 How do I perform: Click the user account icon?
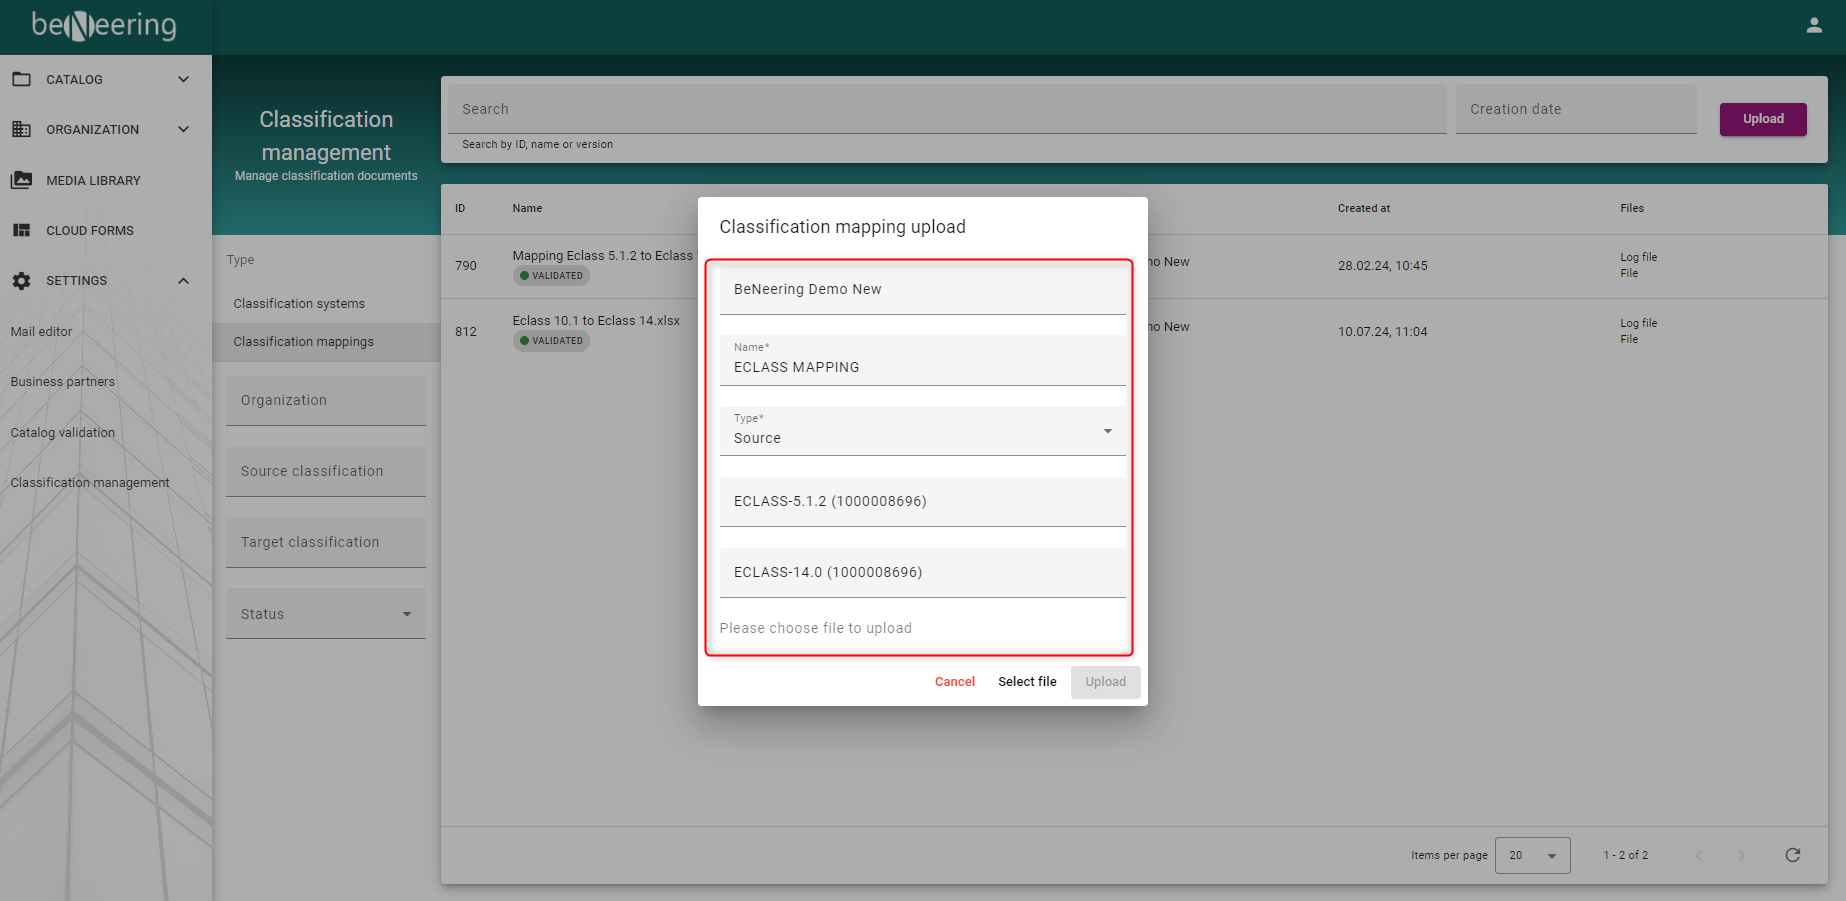1813,26
